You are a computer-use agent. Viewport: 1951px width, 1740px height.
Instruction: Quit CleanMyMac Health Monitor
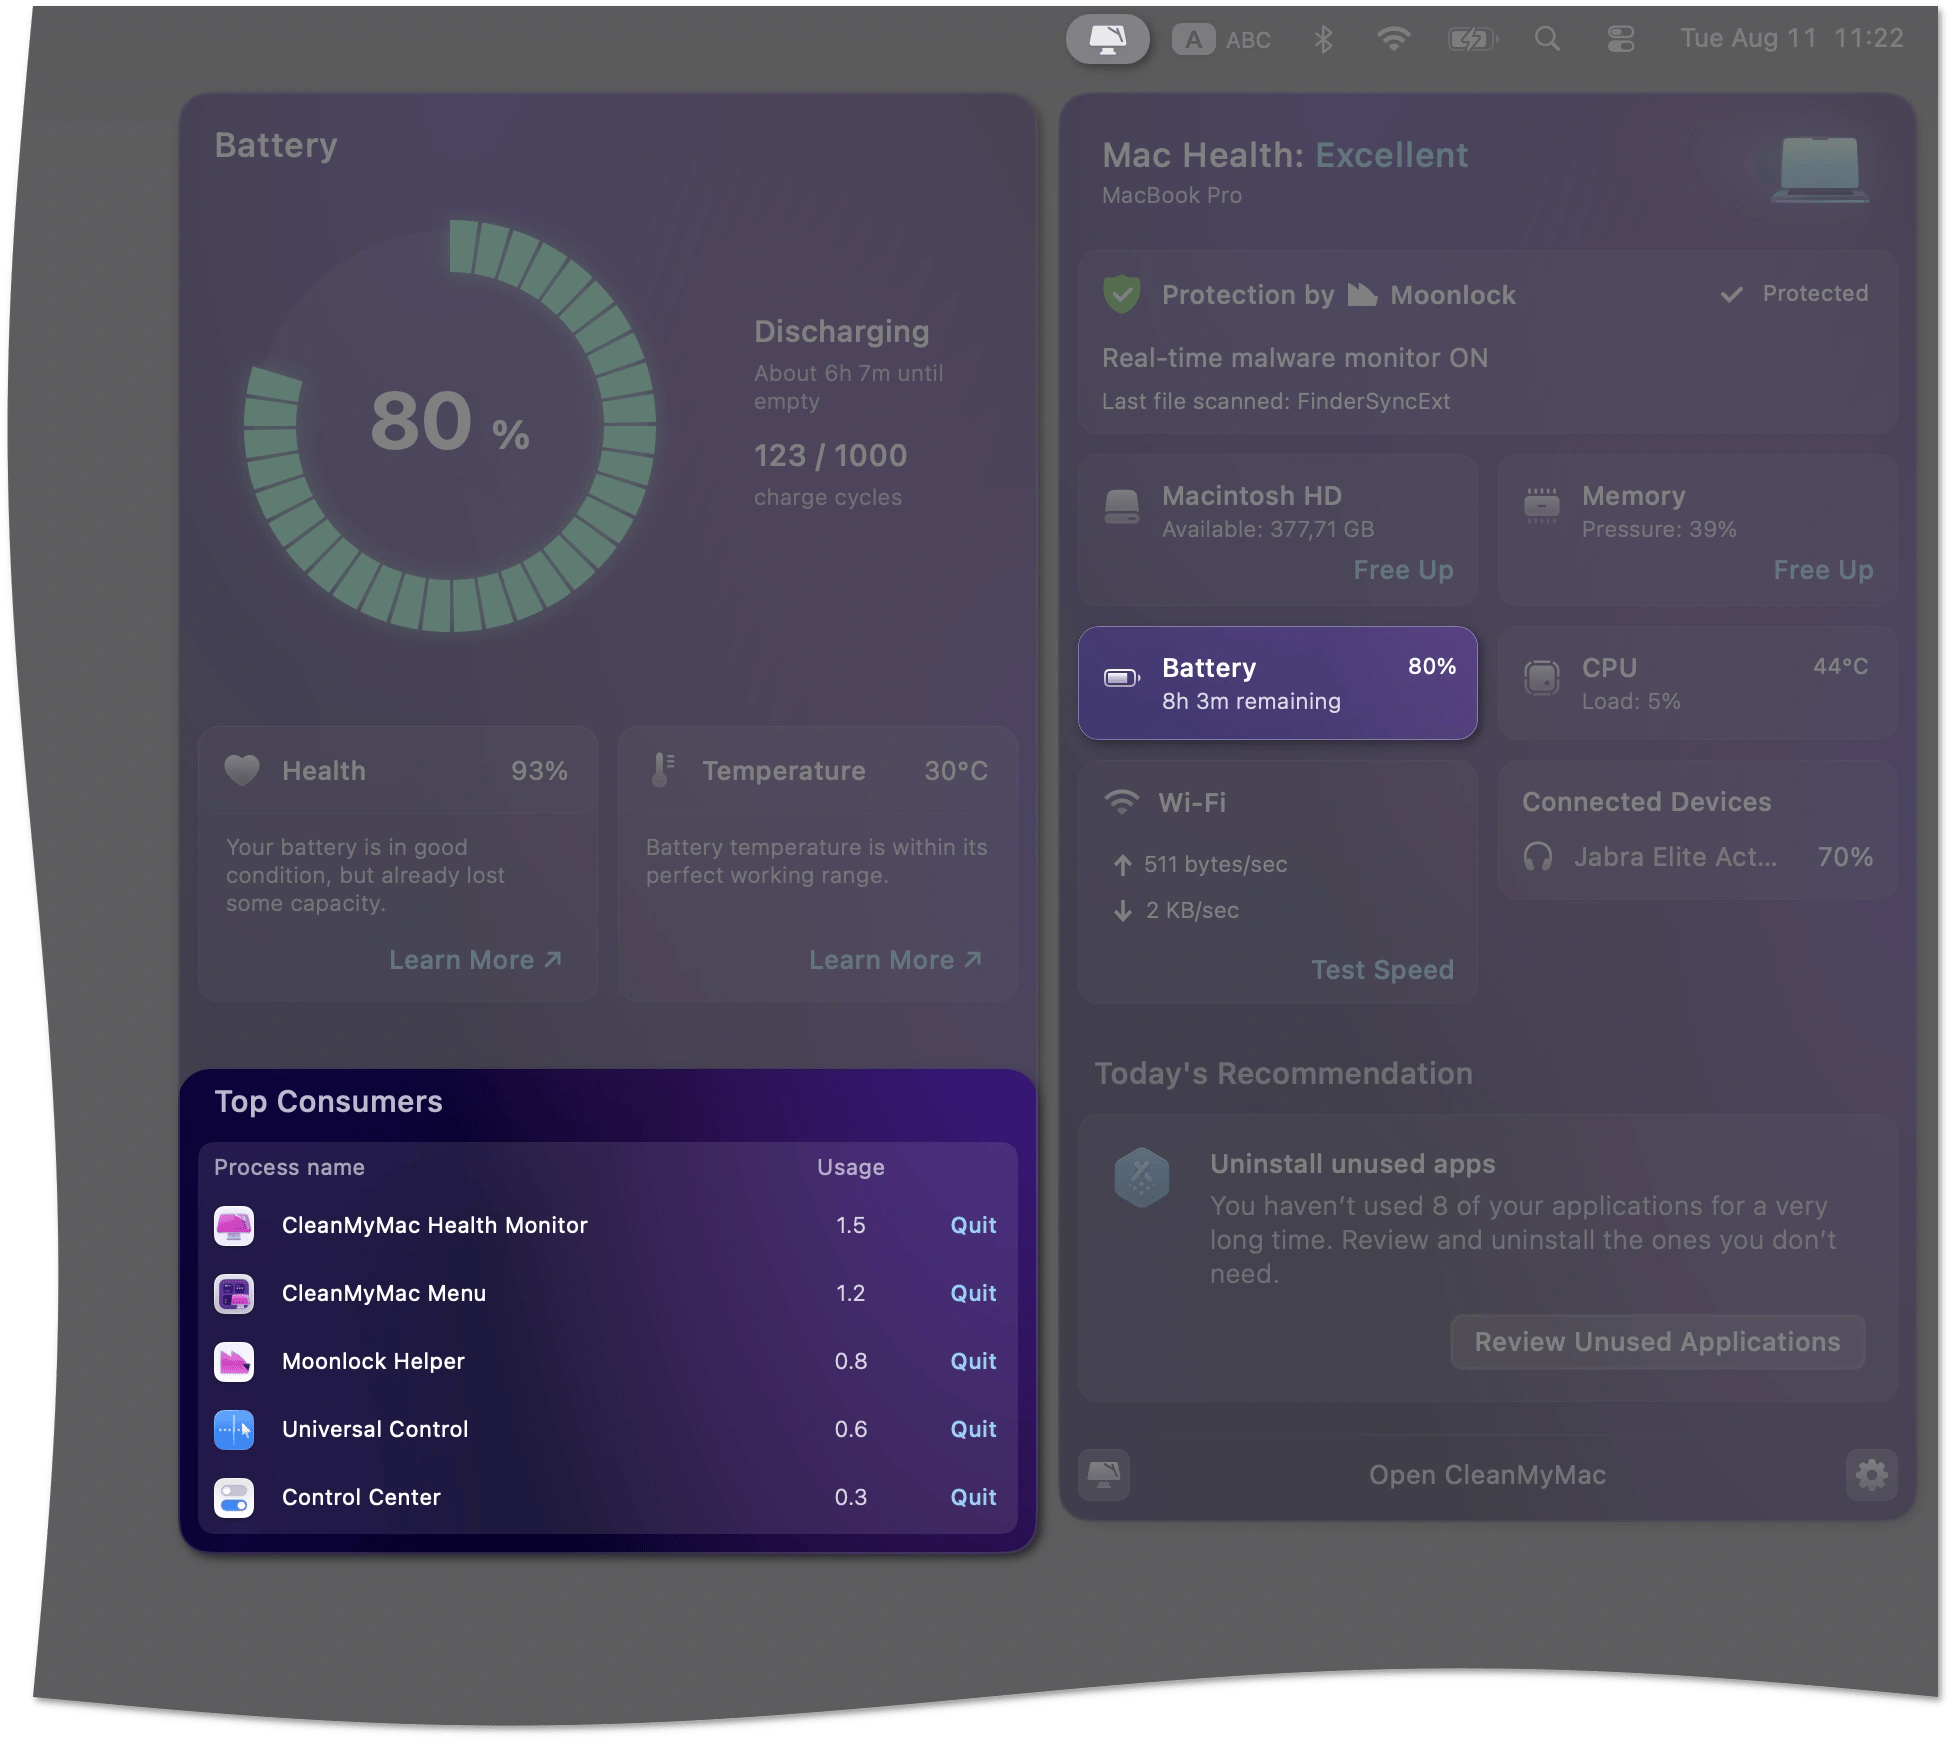973,1225
